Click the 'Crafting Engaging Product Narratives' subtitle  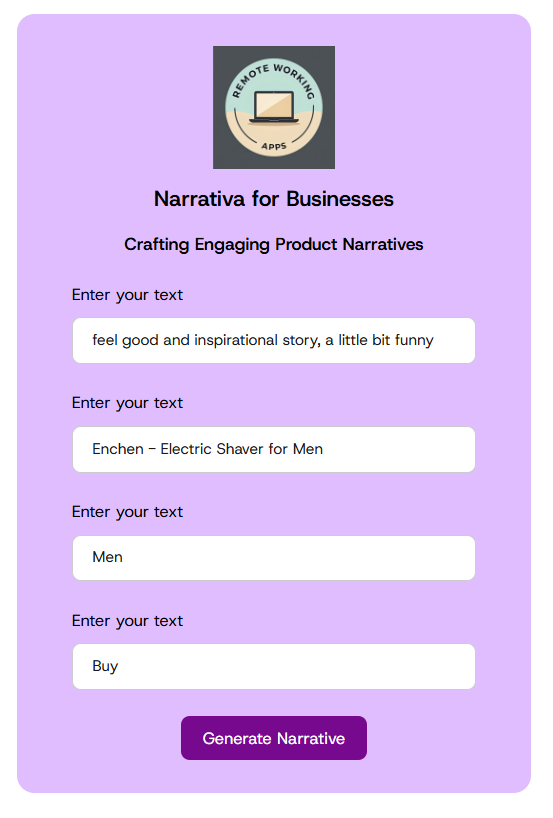point(274,244)
